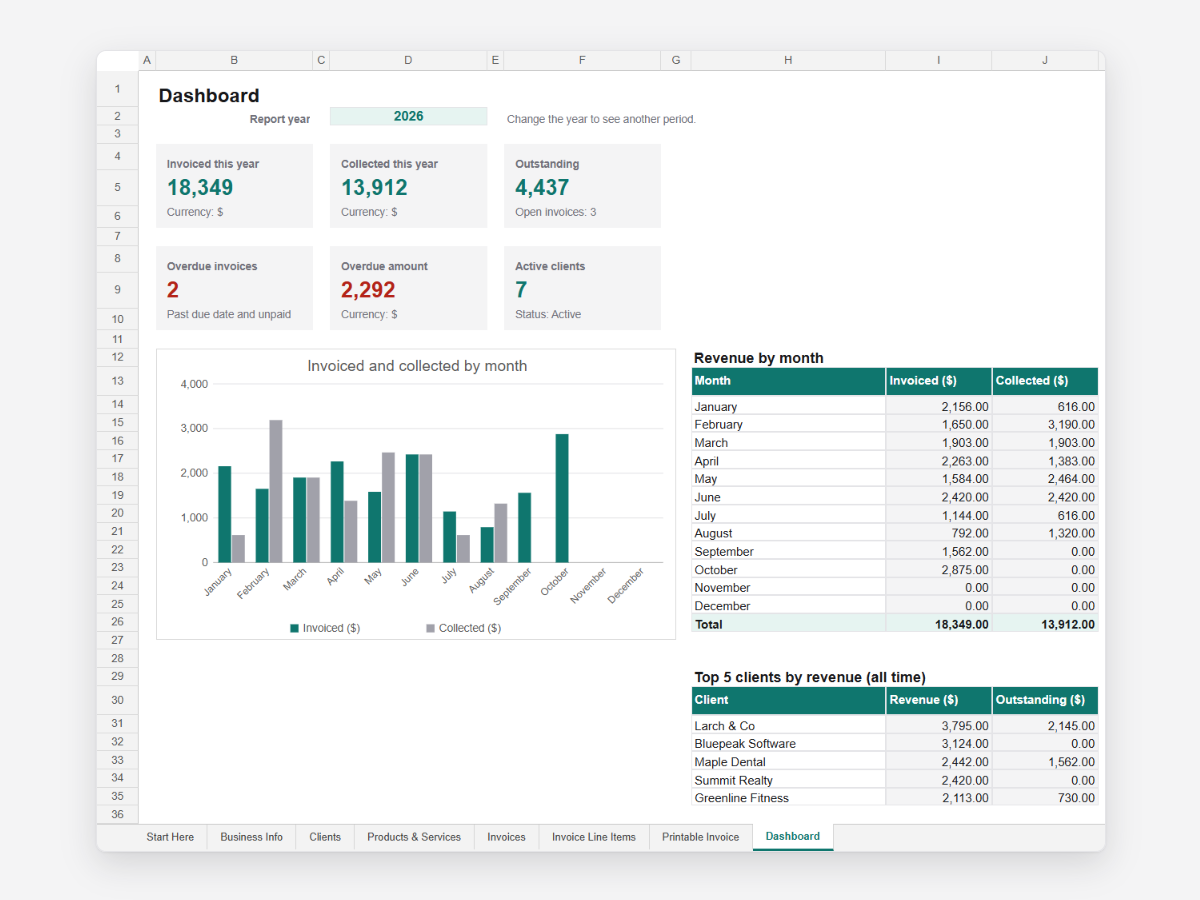Select column J header
The height and width of the screenshot is (900, 1200).
coord(1045,61)
